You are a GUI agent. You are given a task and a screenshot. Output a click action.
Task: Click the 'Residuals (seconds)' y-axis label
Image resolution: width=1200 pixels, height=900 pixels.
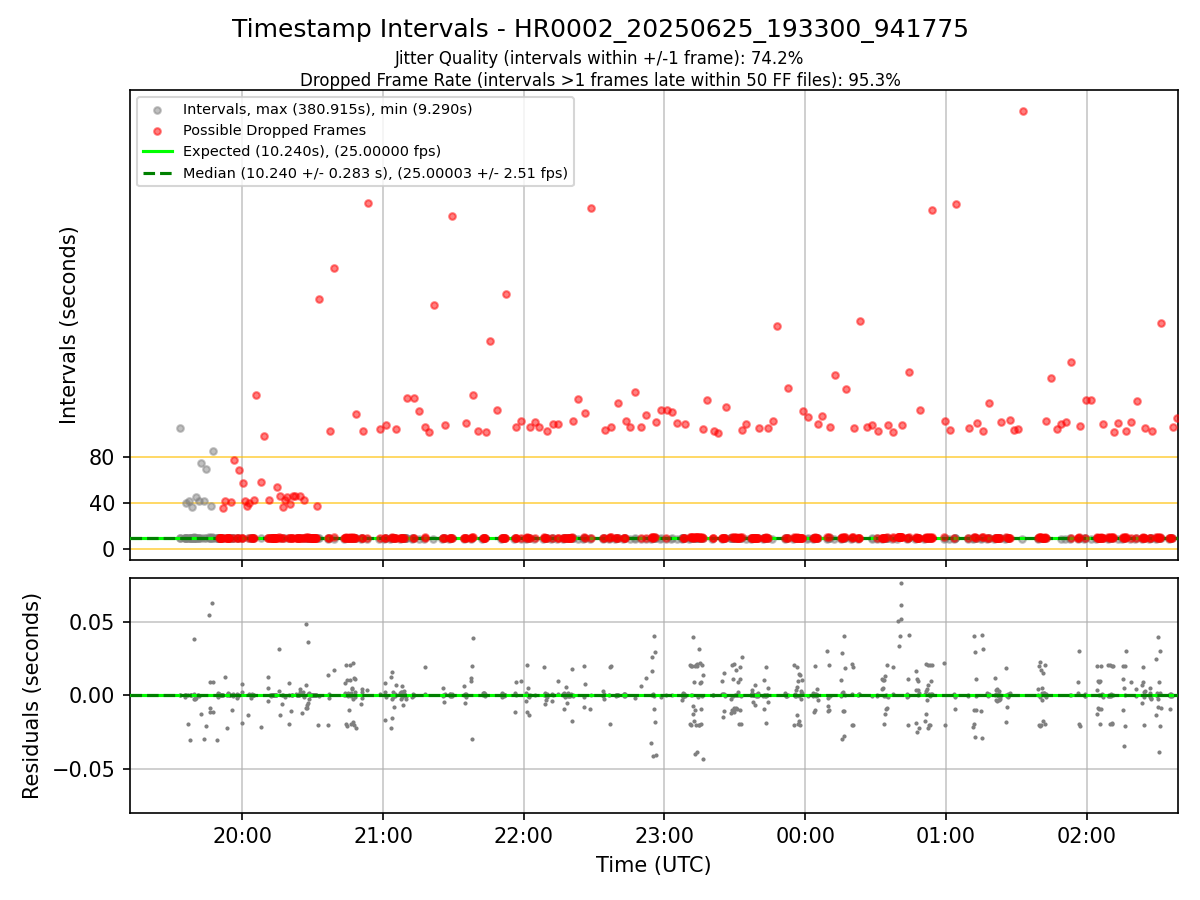click(32, 696)
